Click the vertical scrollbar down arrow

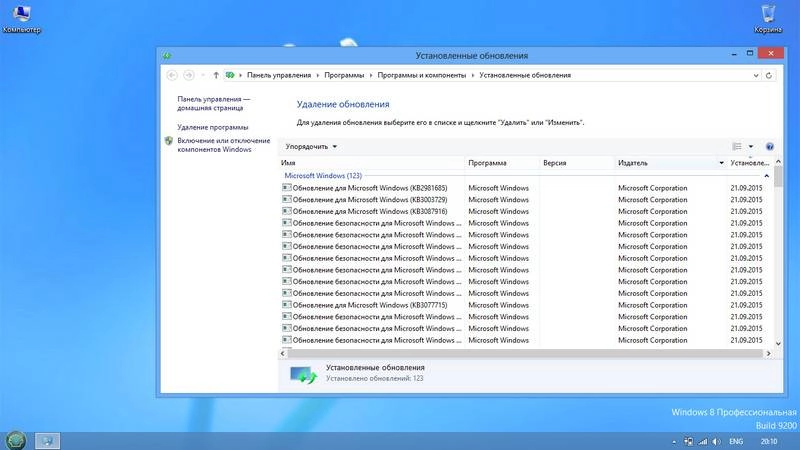778,343
